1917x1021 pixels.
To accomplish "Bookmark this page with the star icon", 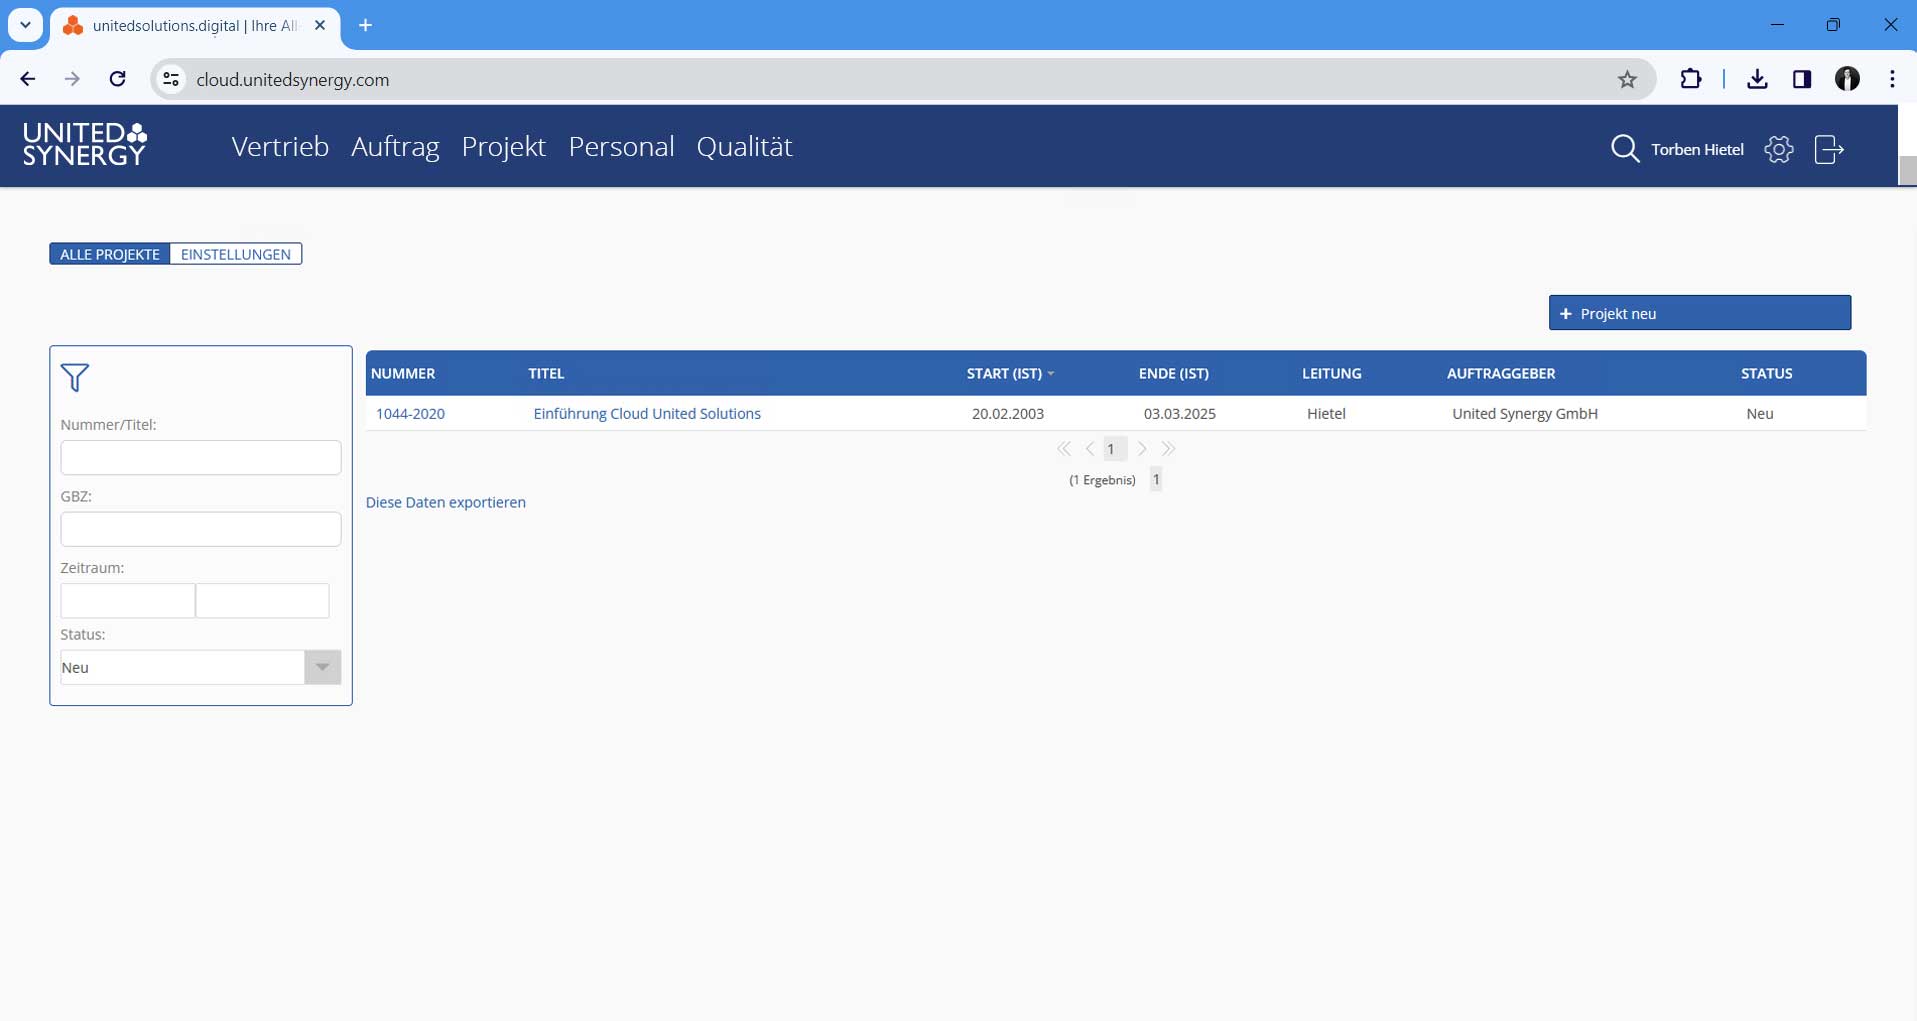I will (x=1627, y=80).
